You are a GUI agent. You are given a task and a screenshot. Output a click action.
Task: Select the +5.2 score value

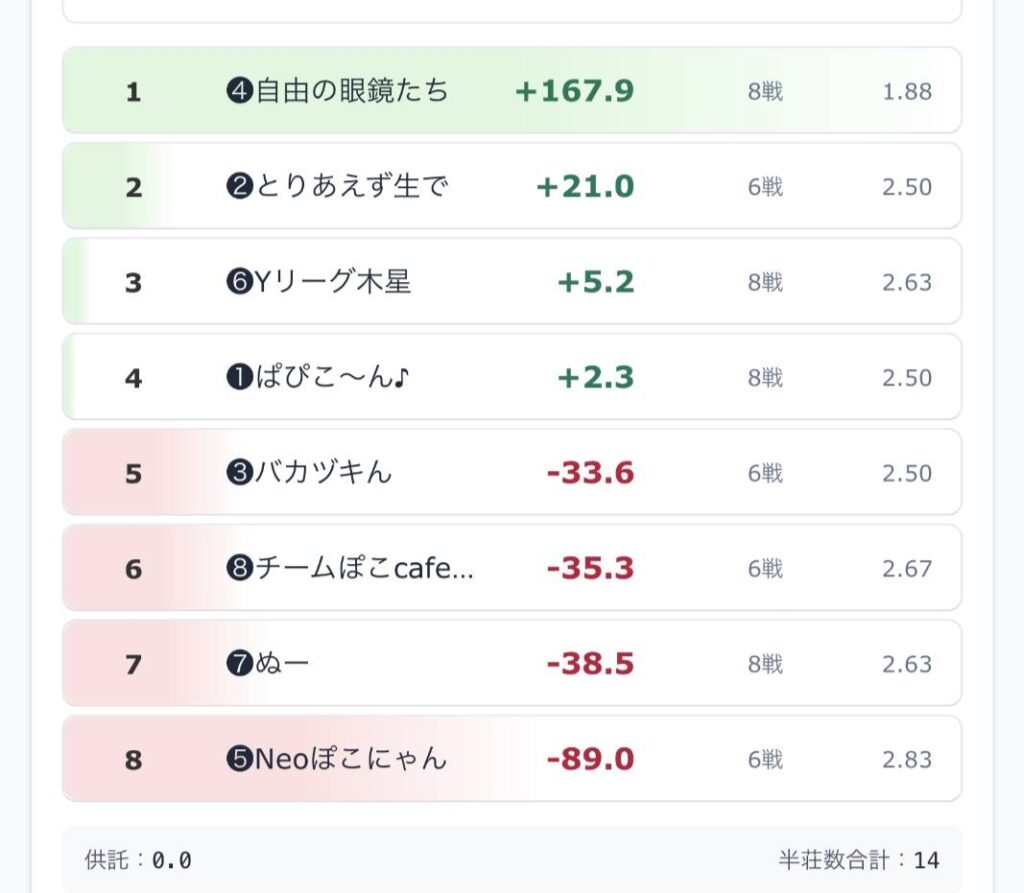[x=596, y=283]
